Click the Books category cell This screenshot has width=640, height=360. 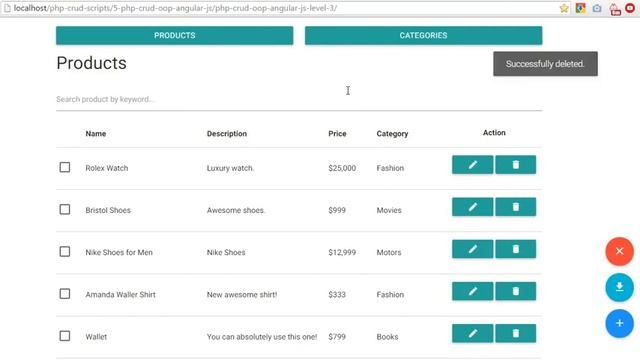pos(387,337)
